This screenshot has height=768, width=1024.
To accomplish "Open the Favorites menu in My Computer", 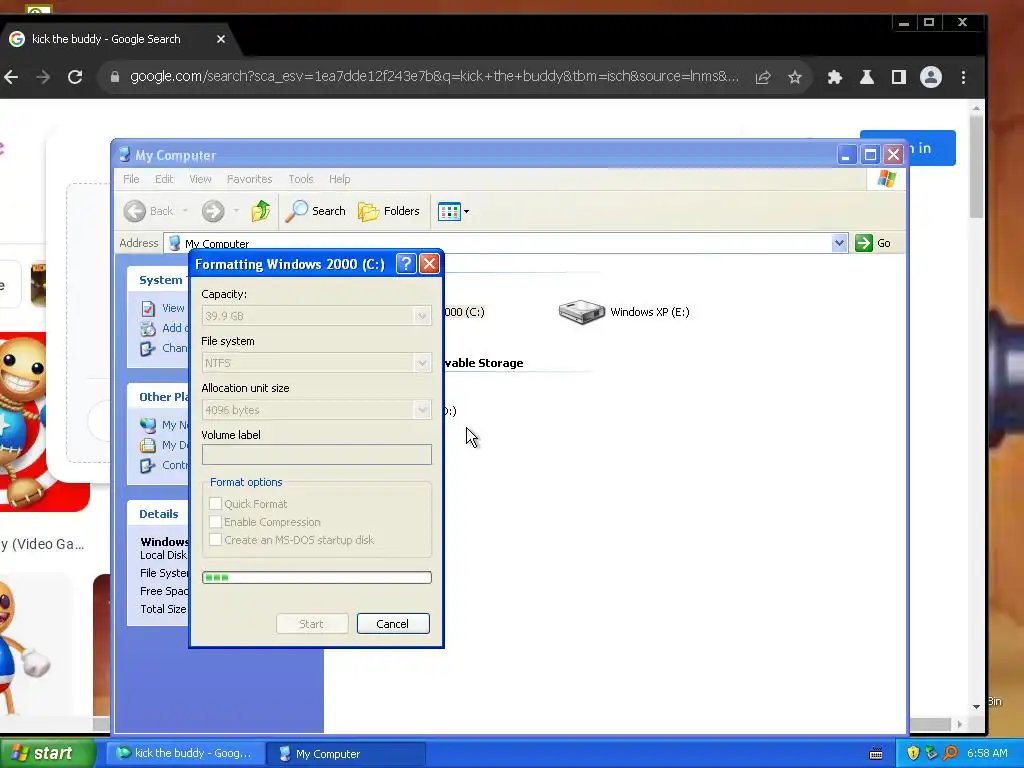I will (249, 179).
